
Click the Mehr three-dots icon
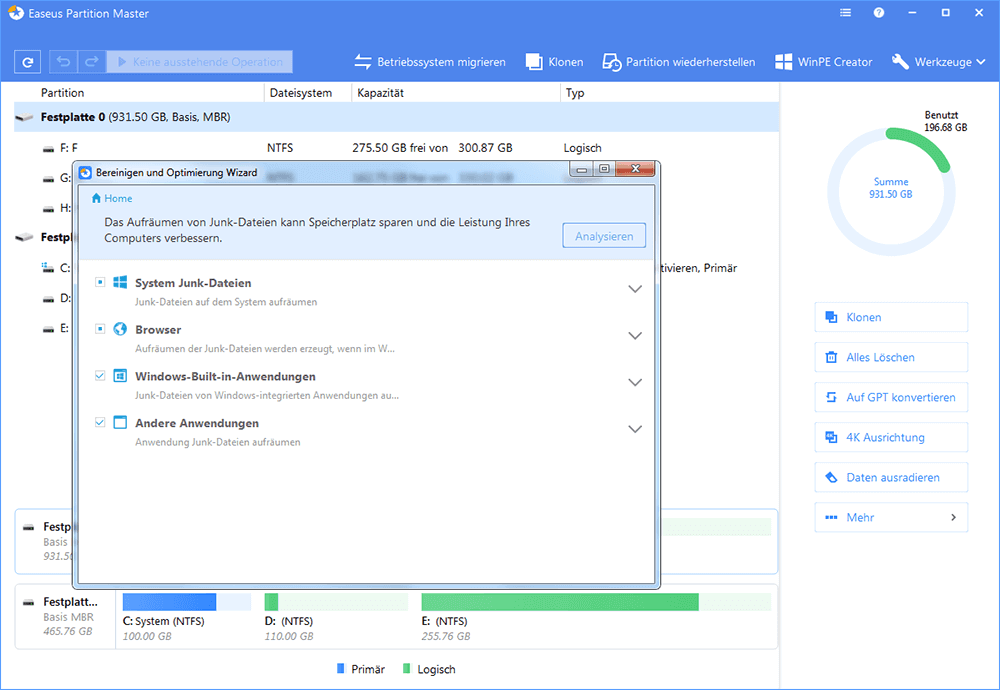831,517
